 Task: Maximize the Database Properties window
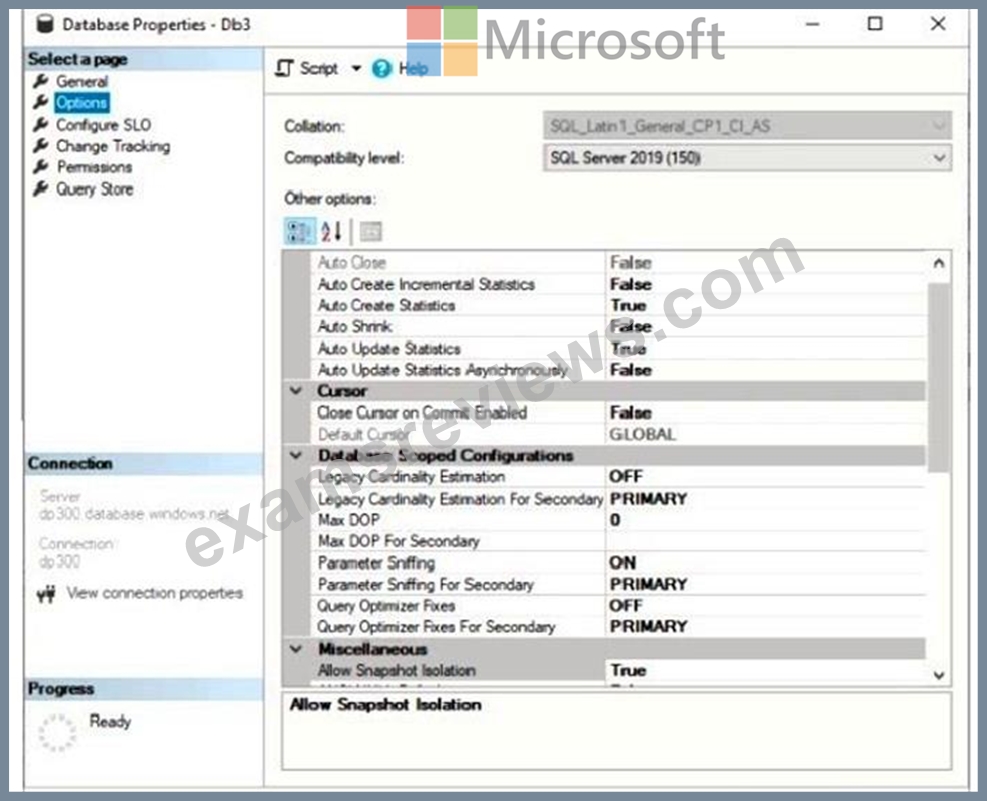tap(875, 24)
